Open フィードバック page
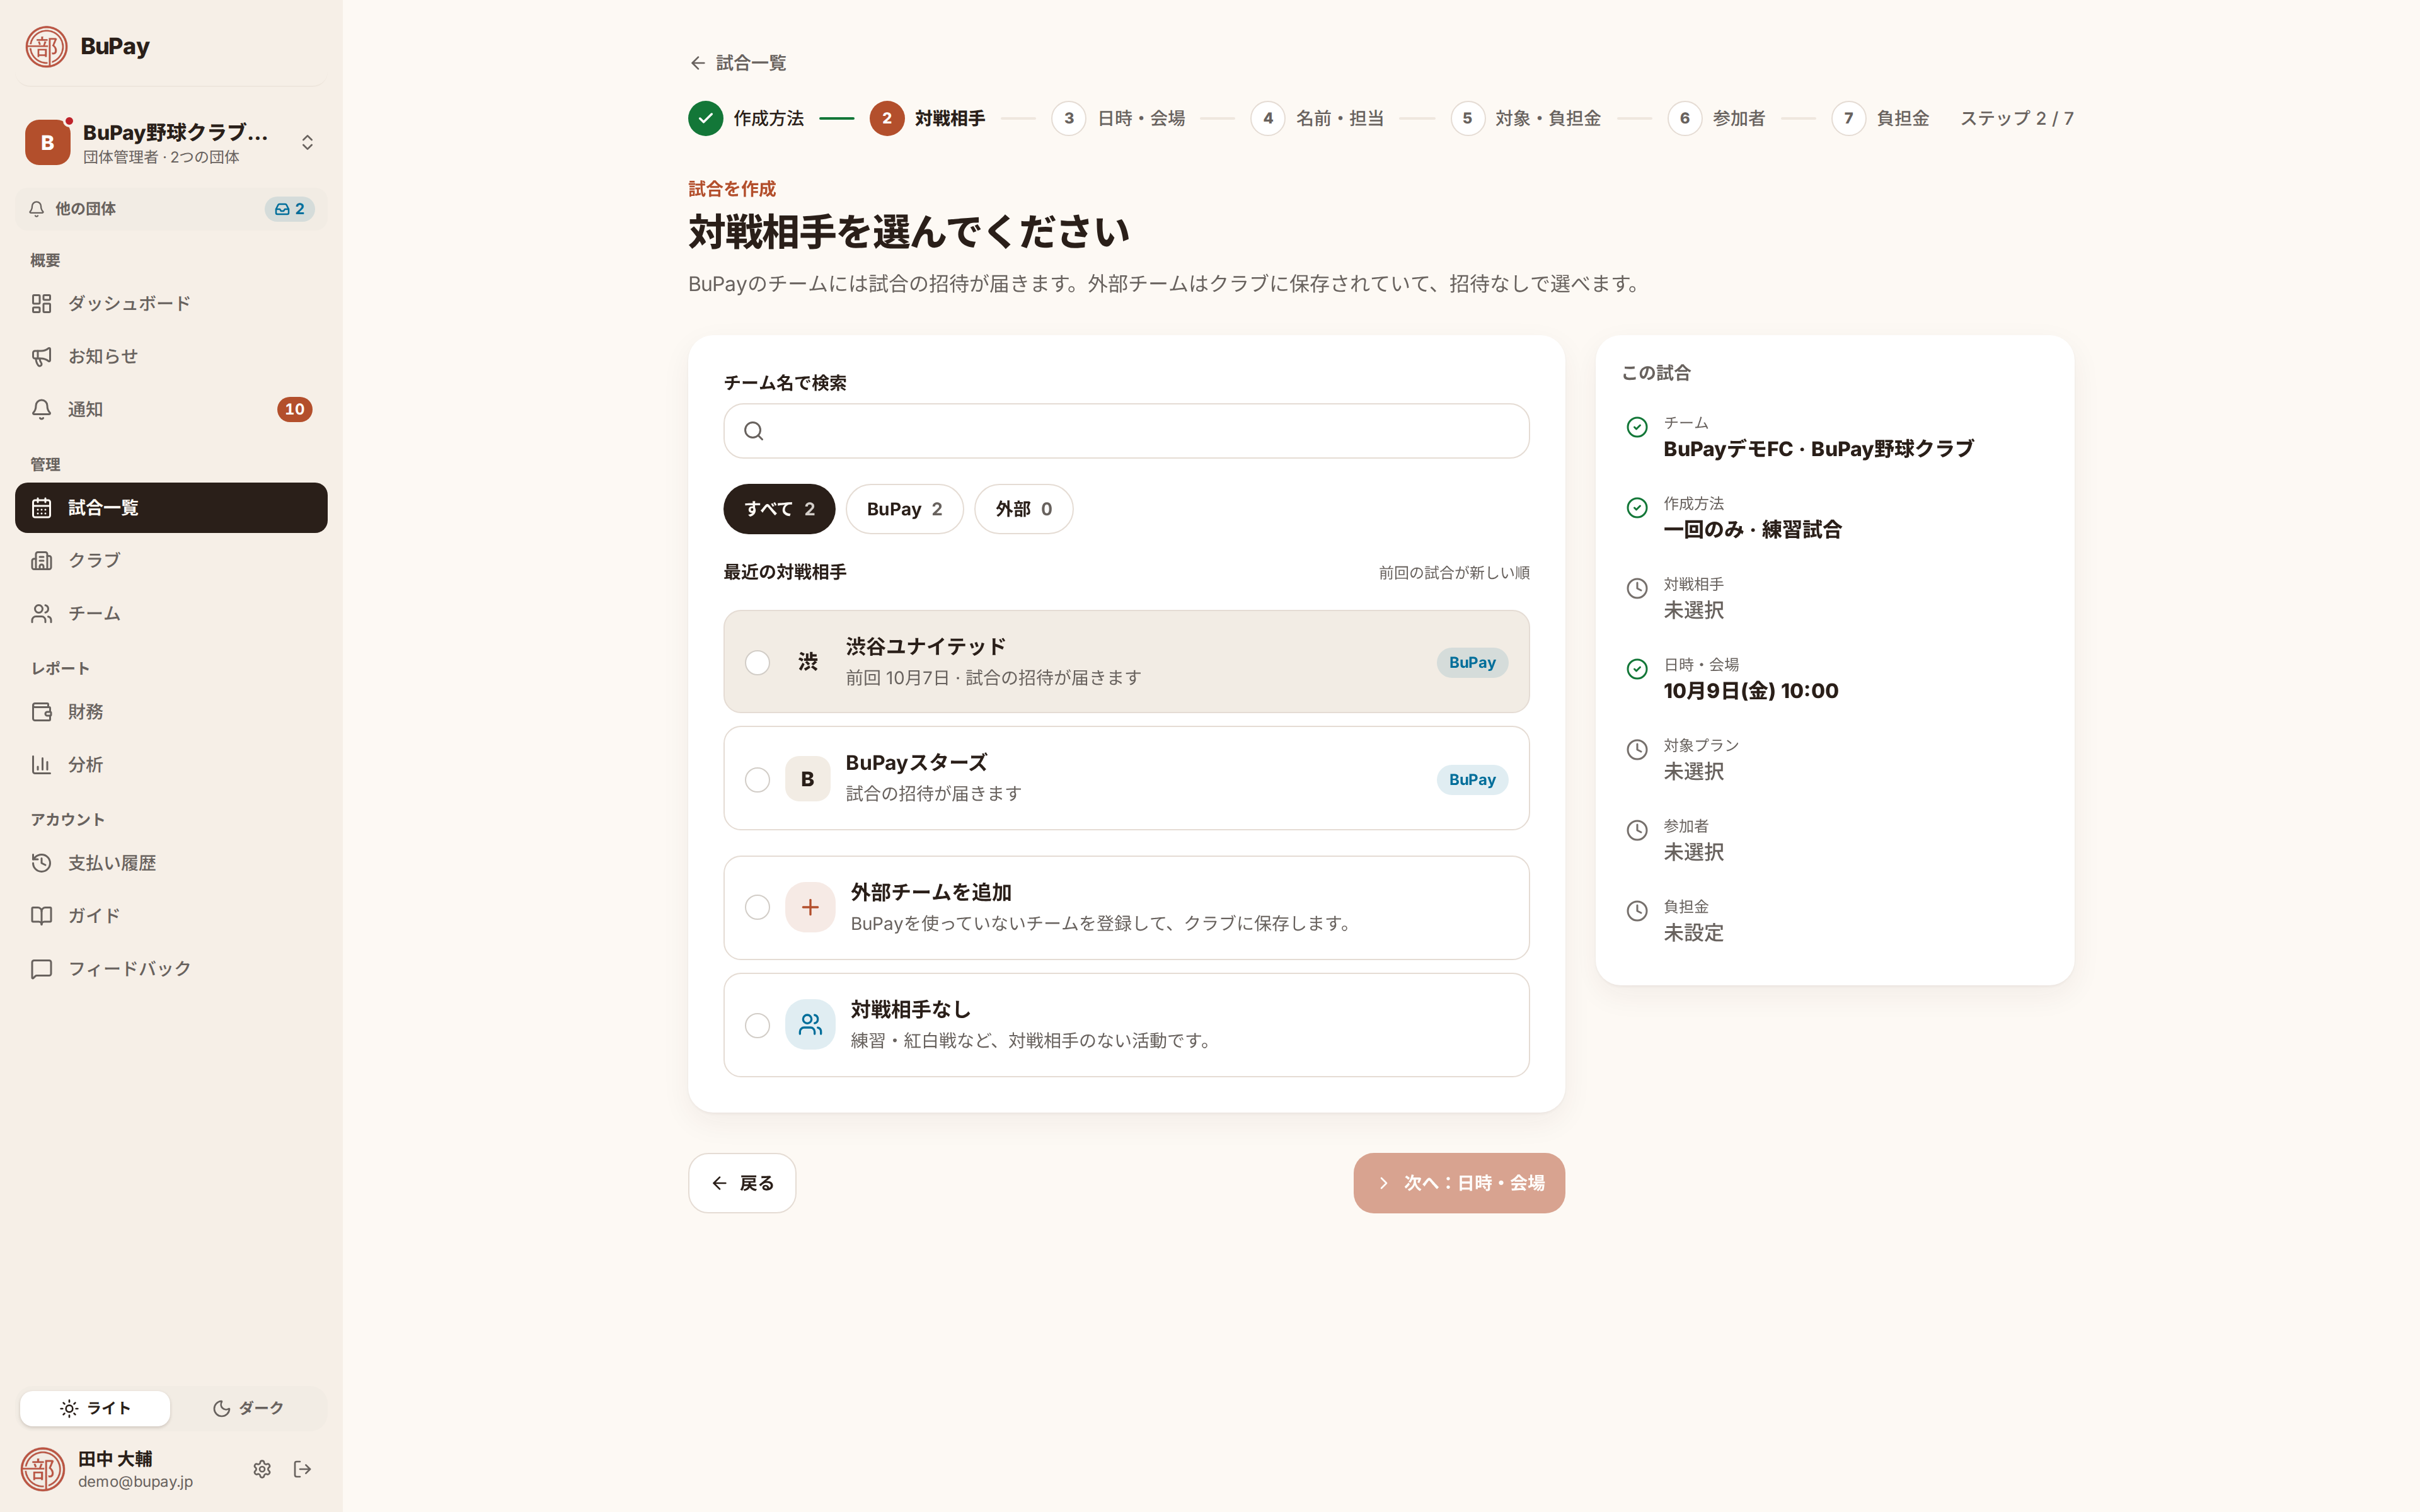The height and width of the screenshot is (1512, 2420). [x=171, y=969]
